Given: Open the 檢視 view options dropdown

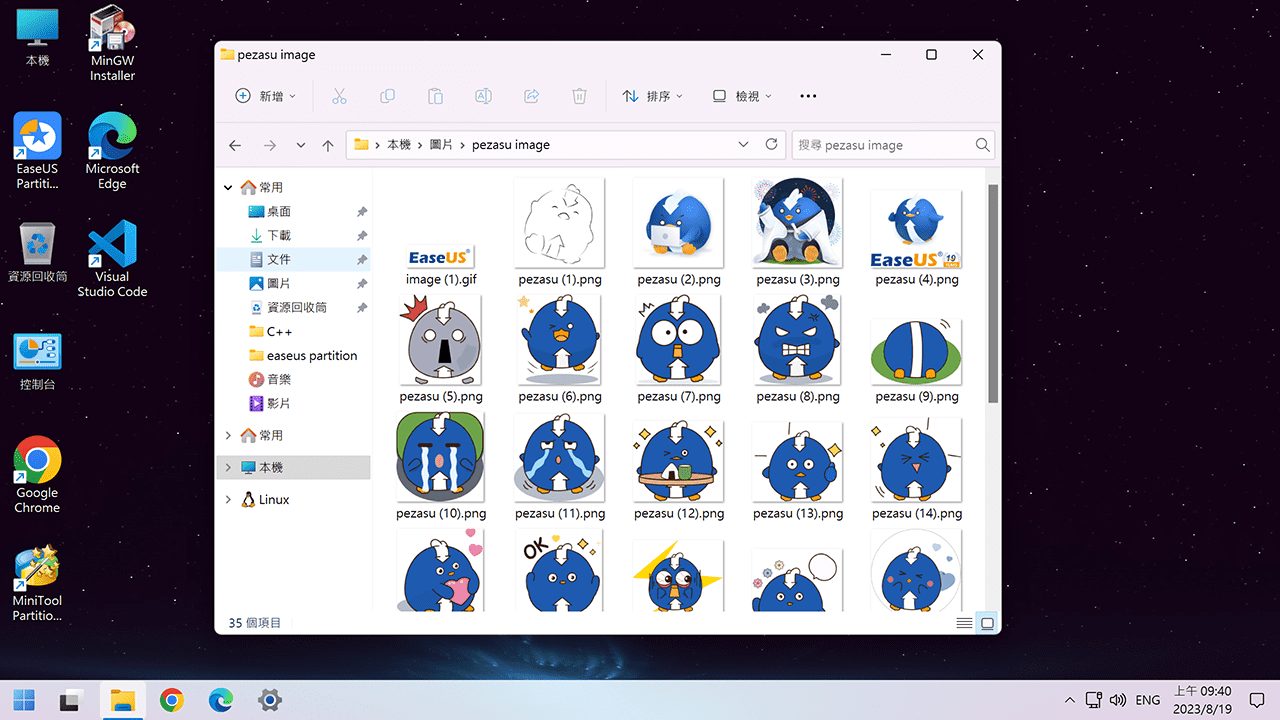Looking at the screenshot, I should tap(741, 95).
